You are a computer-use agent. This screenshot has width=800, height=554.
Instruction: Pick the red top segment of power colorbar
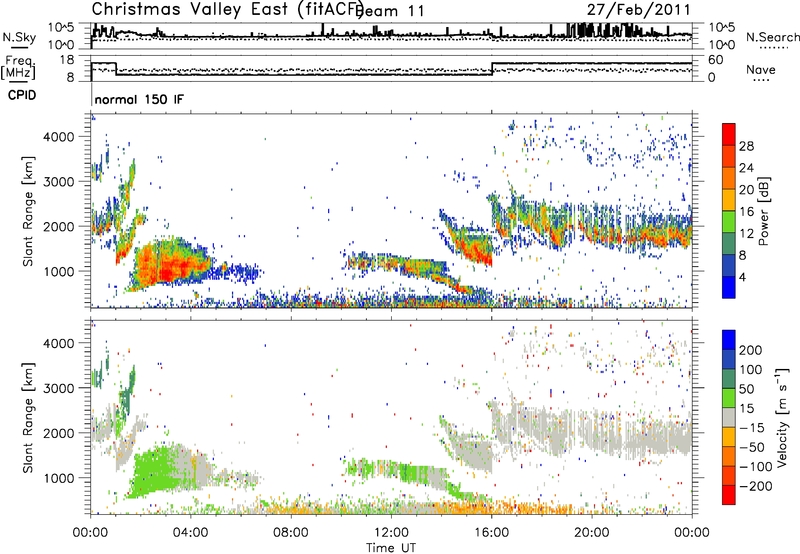pos(729,134)
